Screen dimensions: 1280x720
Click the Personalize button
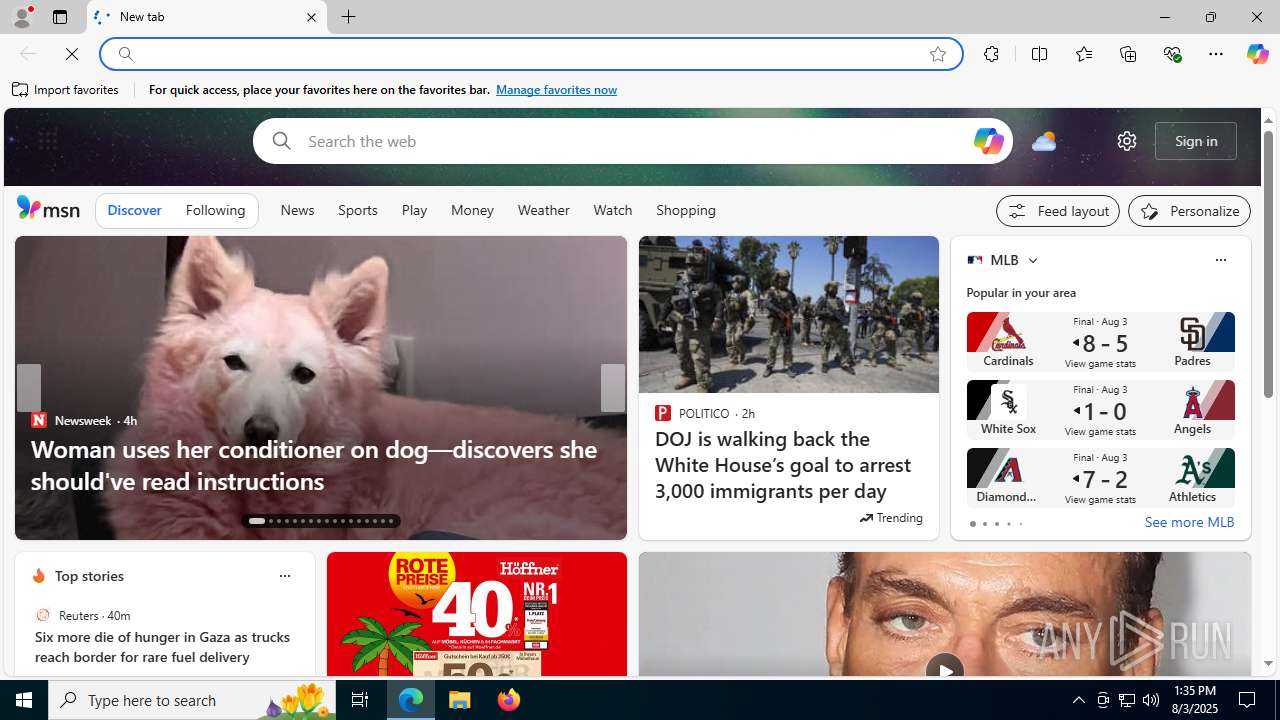pyautogui.click(x=1190, y=211)
